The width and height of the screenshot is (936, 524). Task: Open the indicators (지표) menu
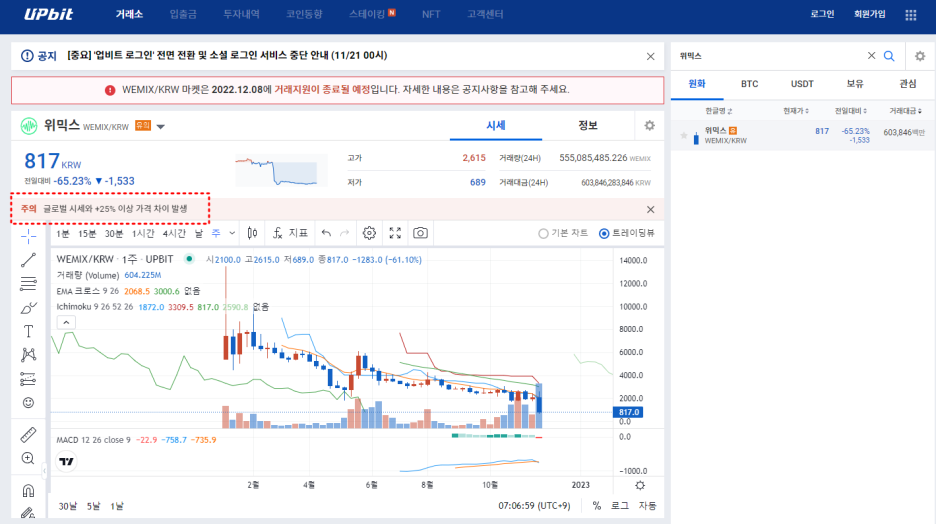[x=291, y=233]
